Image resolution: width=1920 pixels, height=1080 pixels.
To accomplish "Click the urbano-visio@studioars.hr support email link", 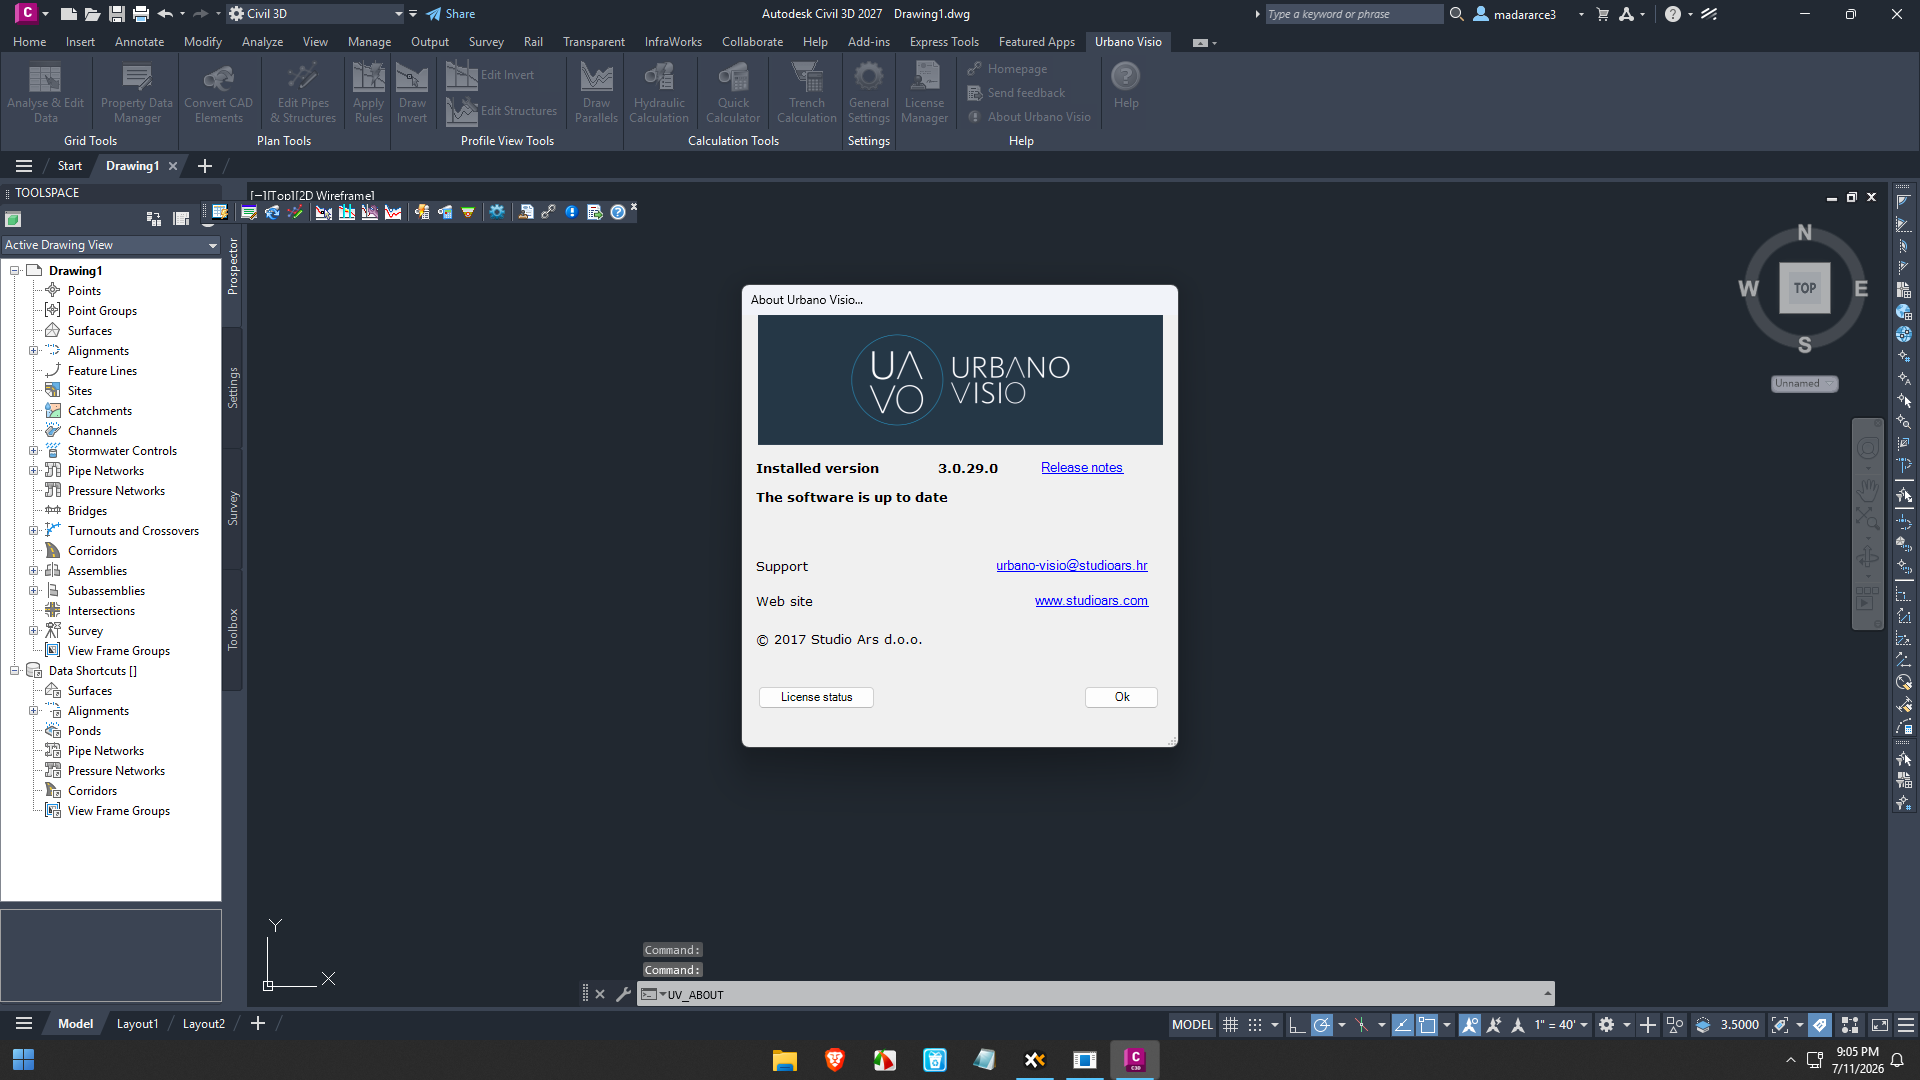I will pyautogui.click(x=1072, y=566).
